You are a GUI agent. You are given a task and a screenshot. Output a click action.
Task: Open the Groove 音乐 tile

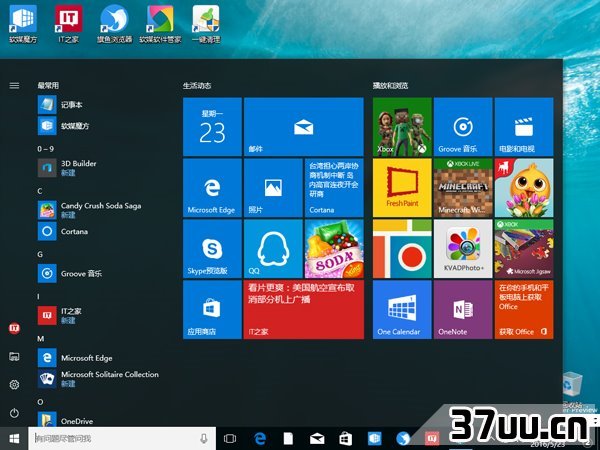tap(463, 127)
